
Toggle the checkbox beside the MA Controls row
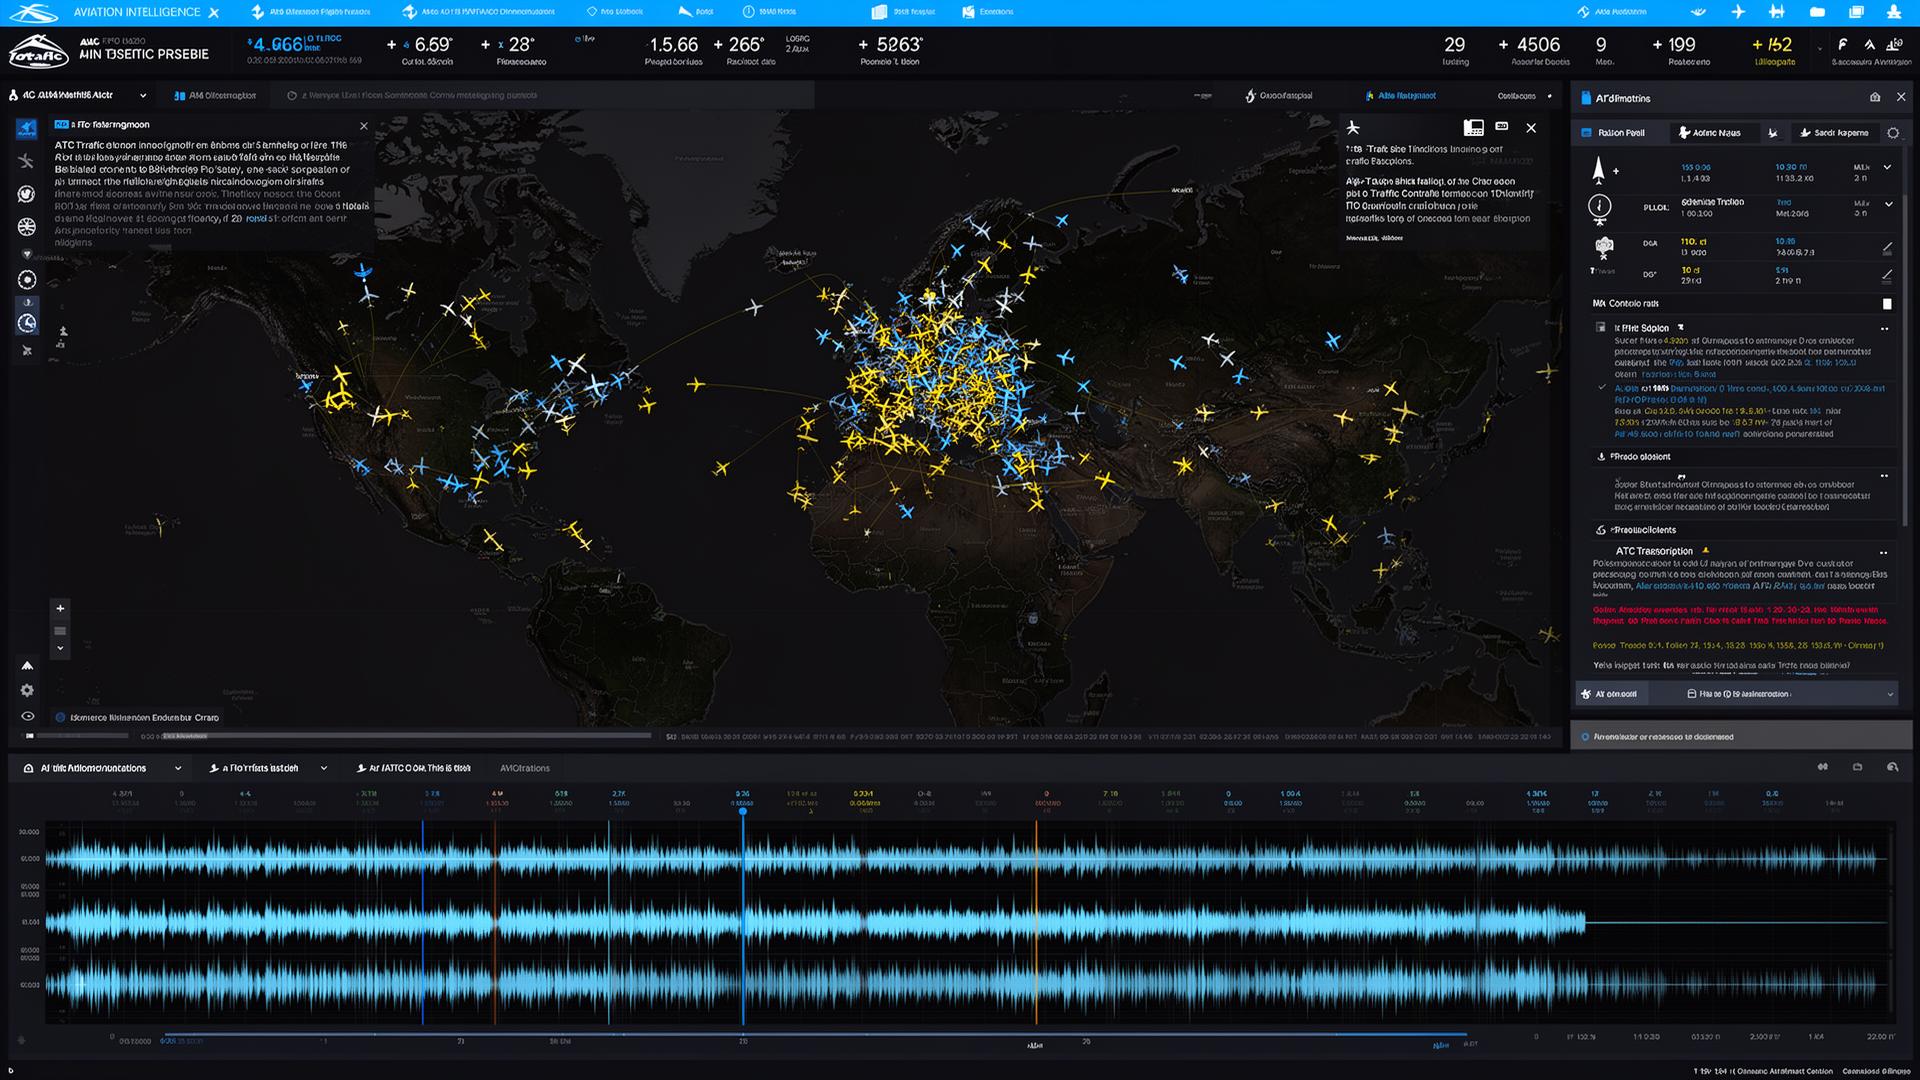tap(1888, 304)
